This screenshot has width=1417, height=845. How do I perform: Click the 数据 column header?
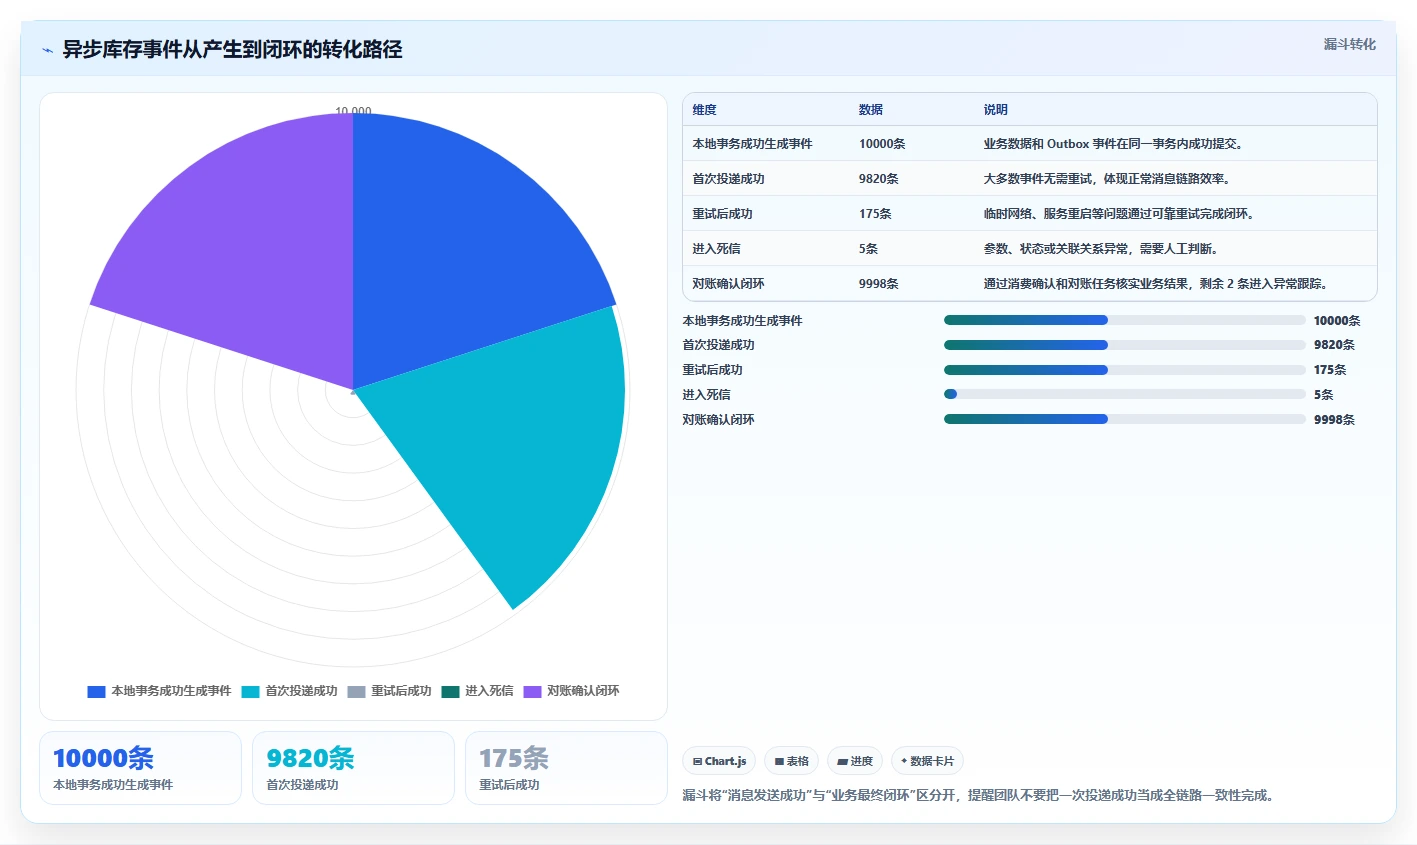(871, 110)
